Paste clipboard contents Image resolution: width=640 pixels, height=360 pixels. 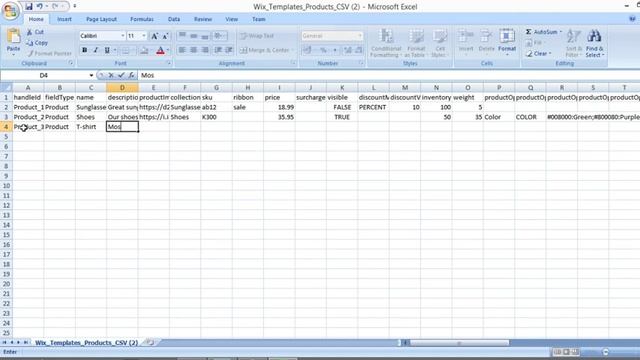point(13,42)
